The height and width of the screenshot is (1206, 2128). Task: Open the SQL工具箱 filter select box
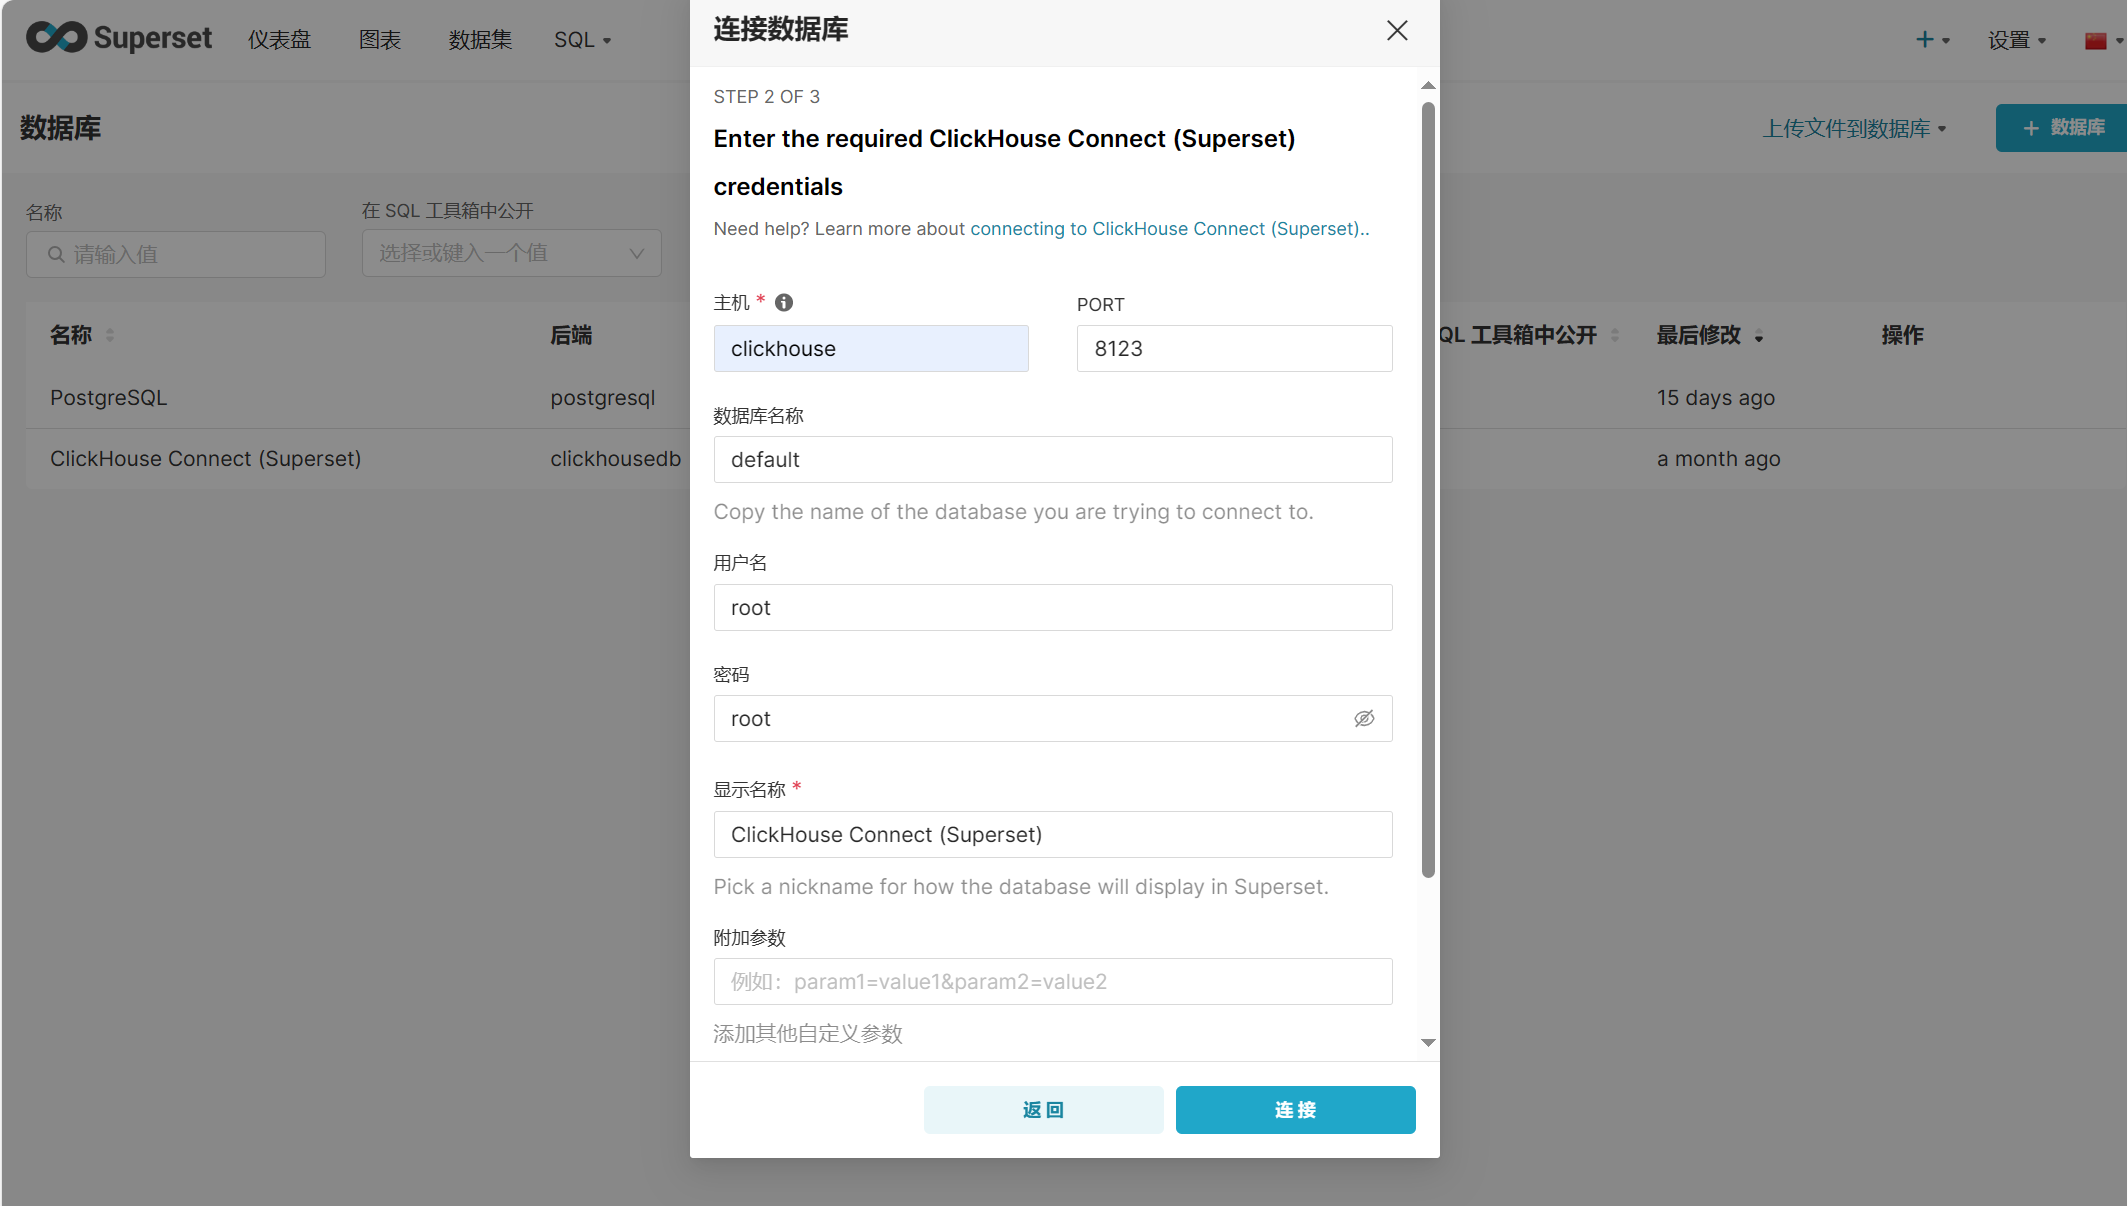tap(511, 253)
